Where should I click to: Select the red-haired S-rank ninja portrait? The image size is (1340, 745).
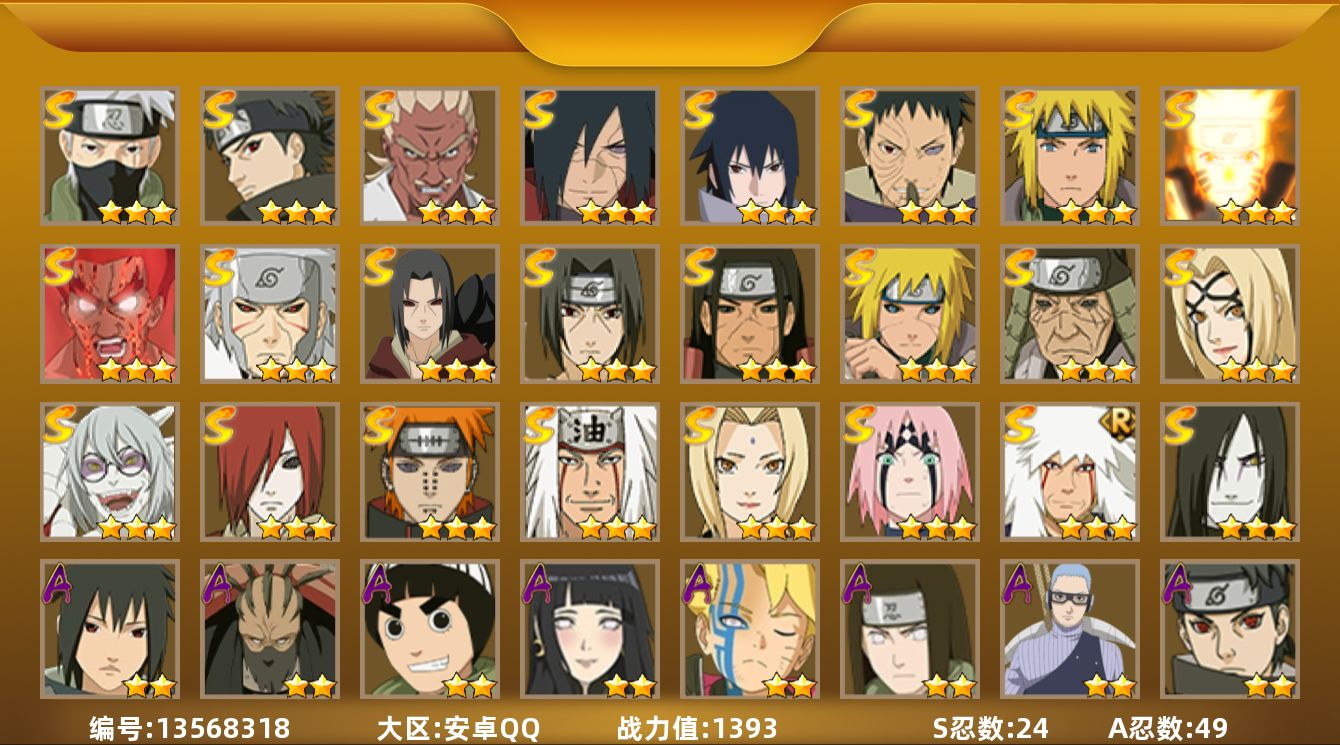click(270, 471)
